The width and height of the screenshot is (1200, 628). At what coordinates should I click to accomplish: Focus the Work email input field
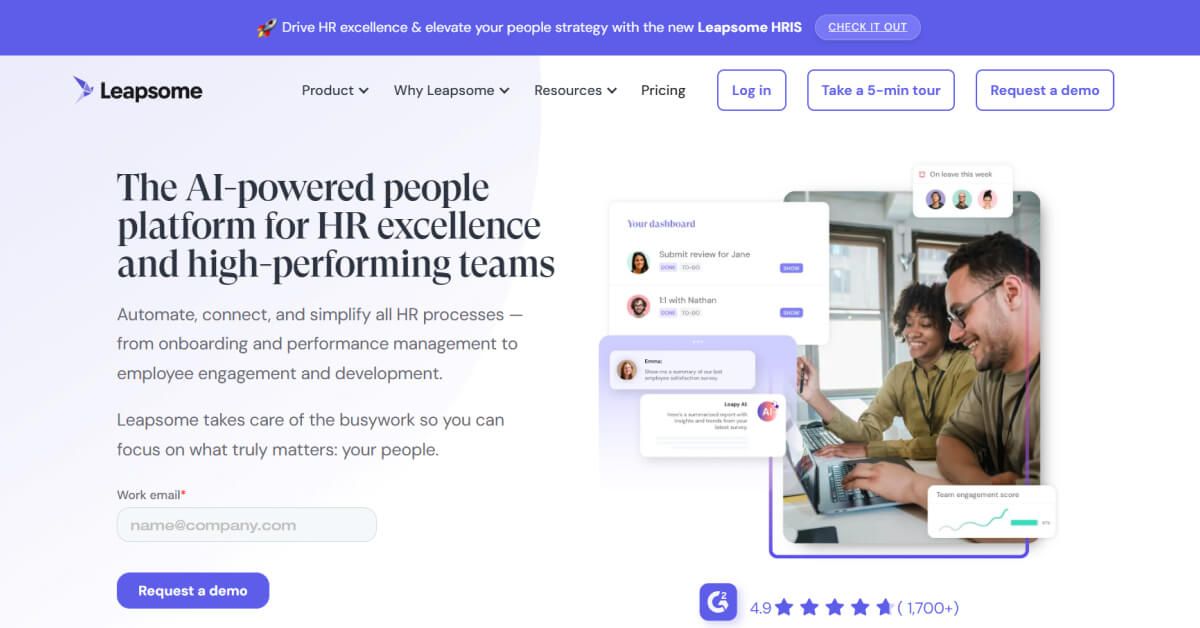(247, 525)
